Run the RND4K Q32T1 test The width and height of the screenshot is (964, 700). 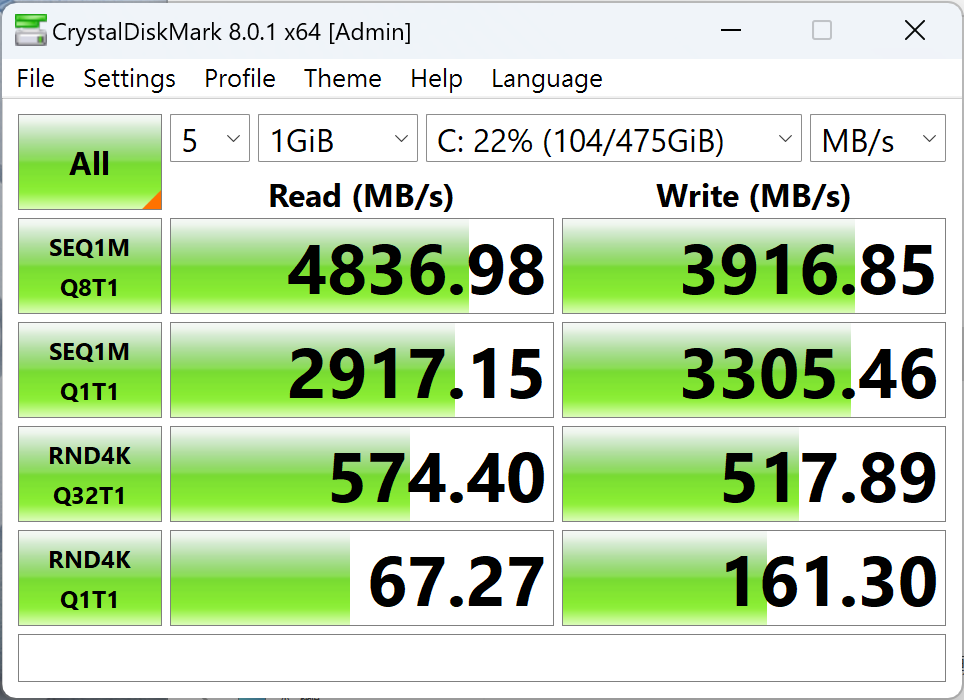[x=90, y=474]
